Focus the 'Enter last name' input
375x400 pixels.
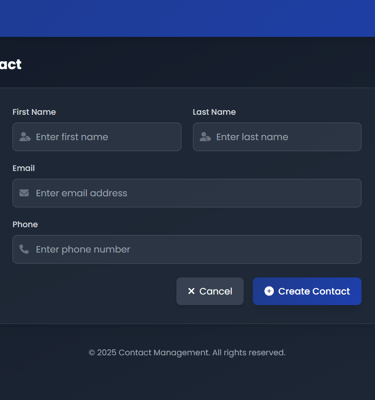point(277,137)
